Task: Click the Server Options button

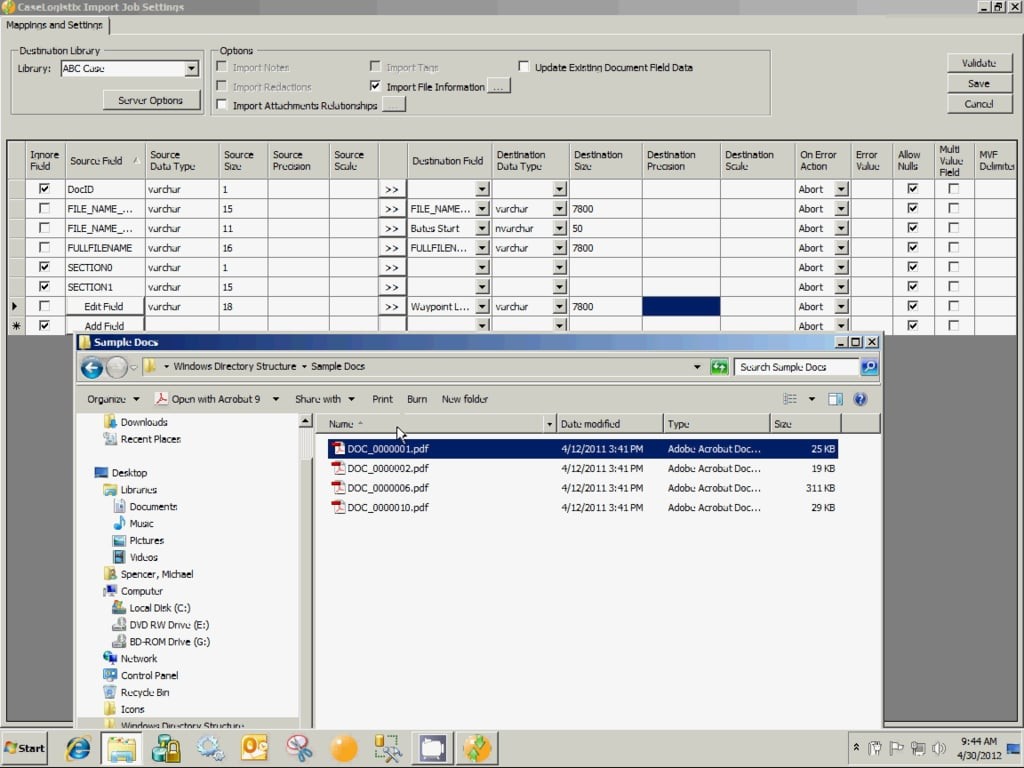Action: (x=150, y=100)
